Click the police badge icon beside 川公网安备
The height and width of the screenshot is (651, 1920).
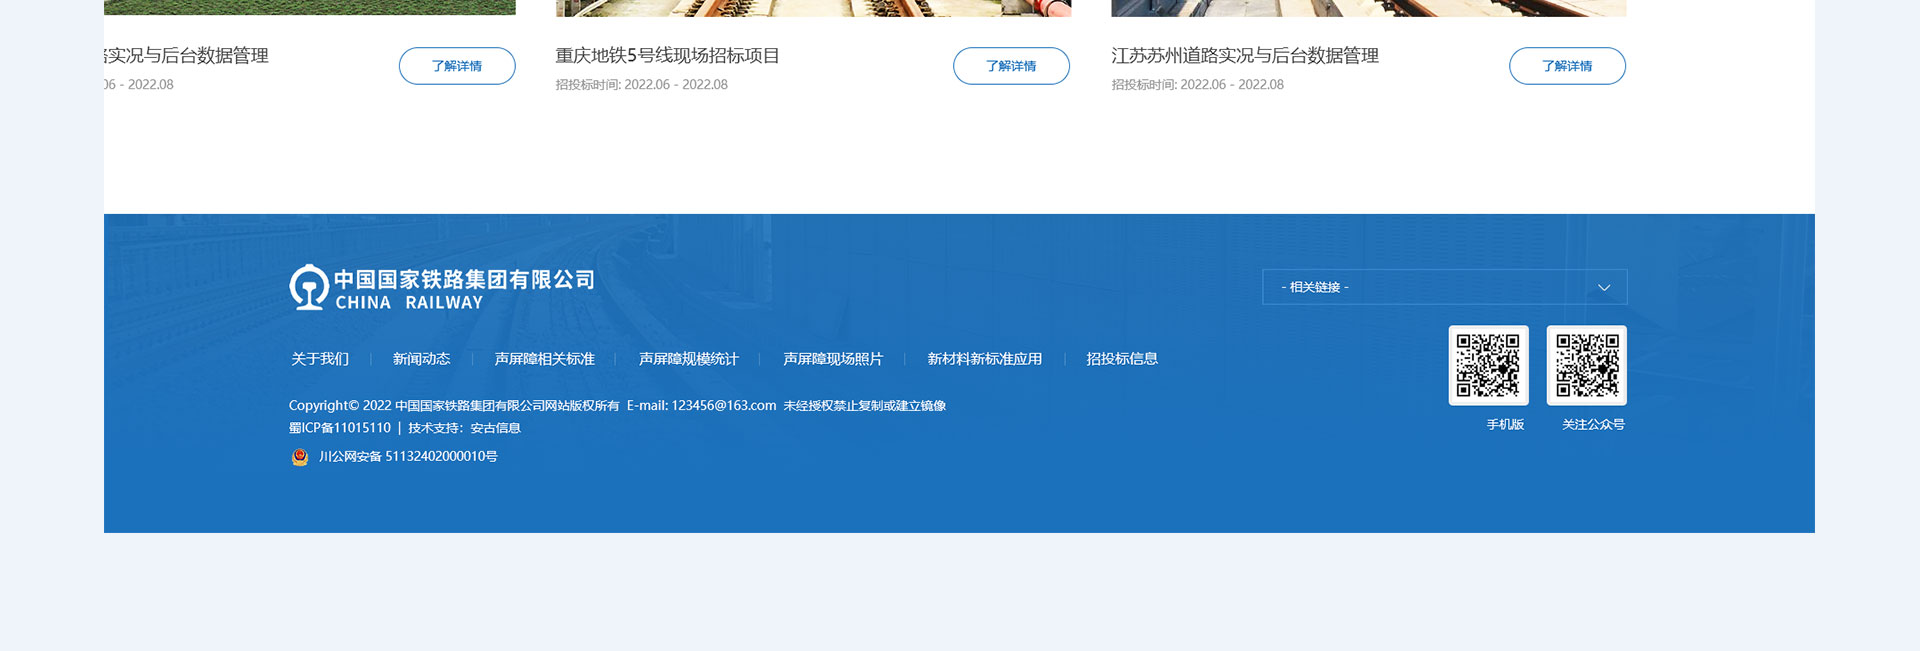click(x=300, y=457)
